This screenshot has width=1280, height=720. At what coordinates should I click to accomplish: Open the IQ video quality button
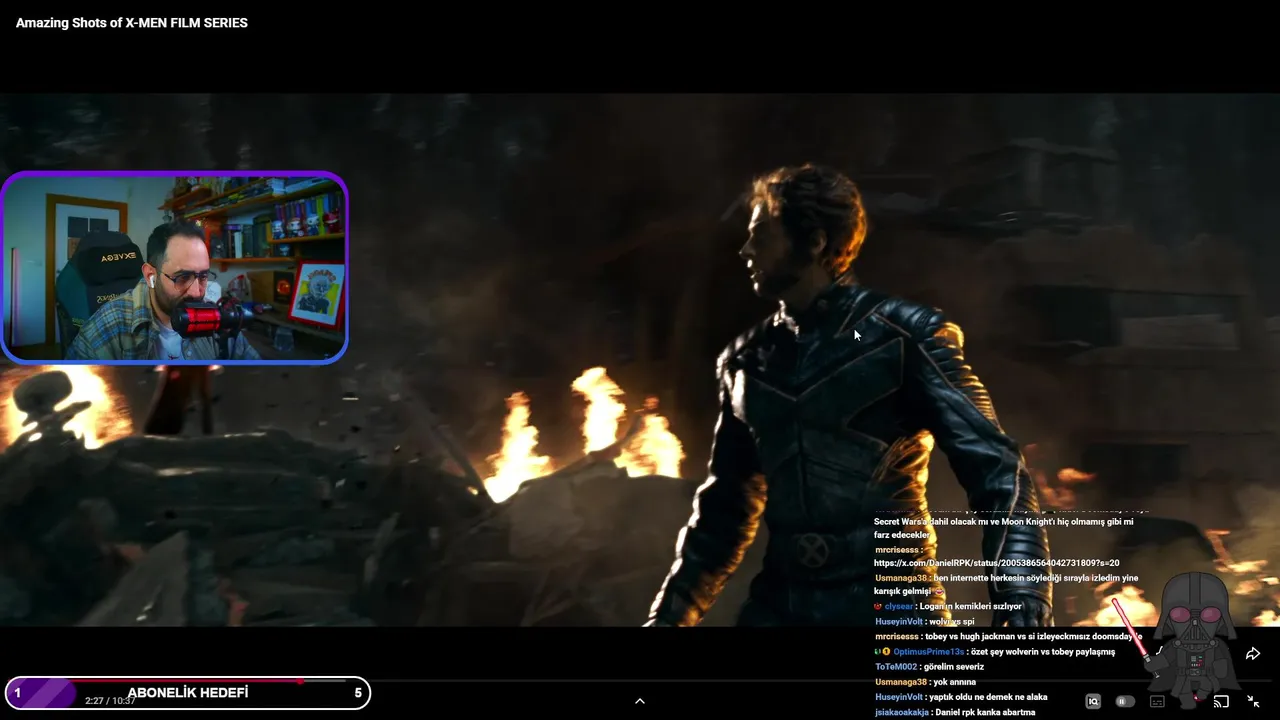pyautogui.click(x=1093, y=702)
